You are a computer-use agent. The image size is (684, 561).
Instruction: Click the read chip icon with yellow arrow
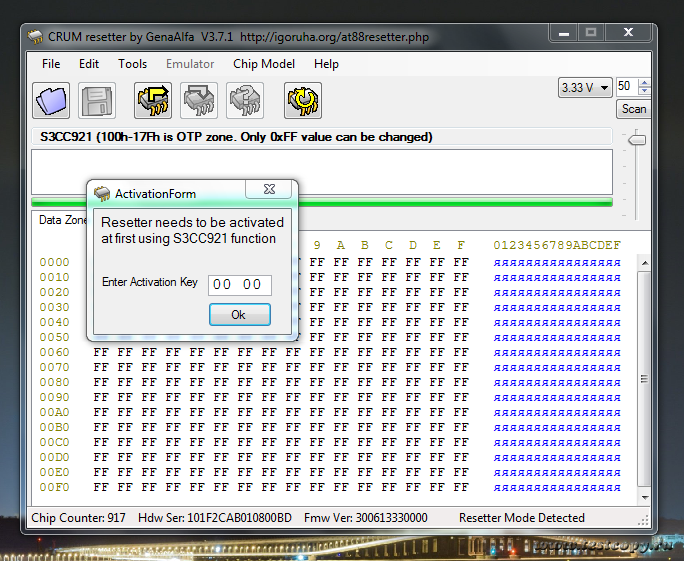tap(153, 101)
